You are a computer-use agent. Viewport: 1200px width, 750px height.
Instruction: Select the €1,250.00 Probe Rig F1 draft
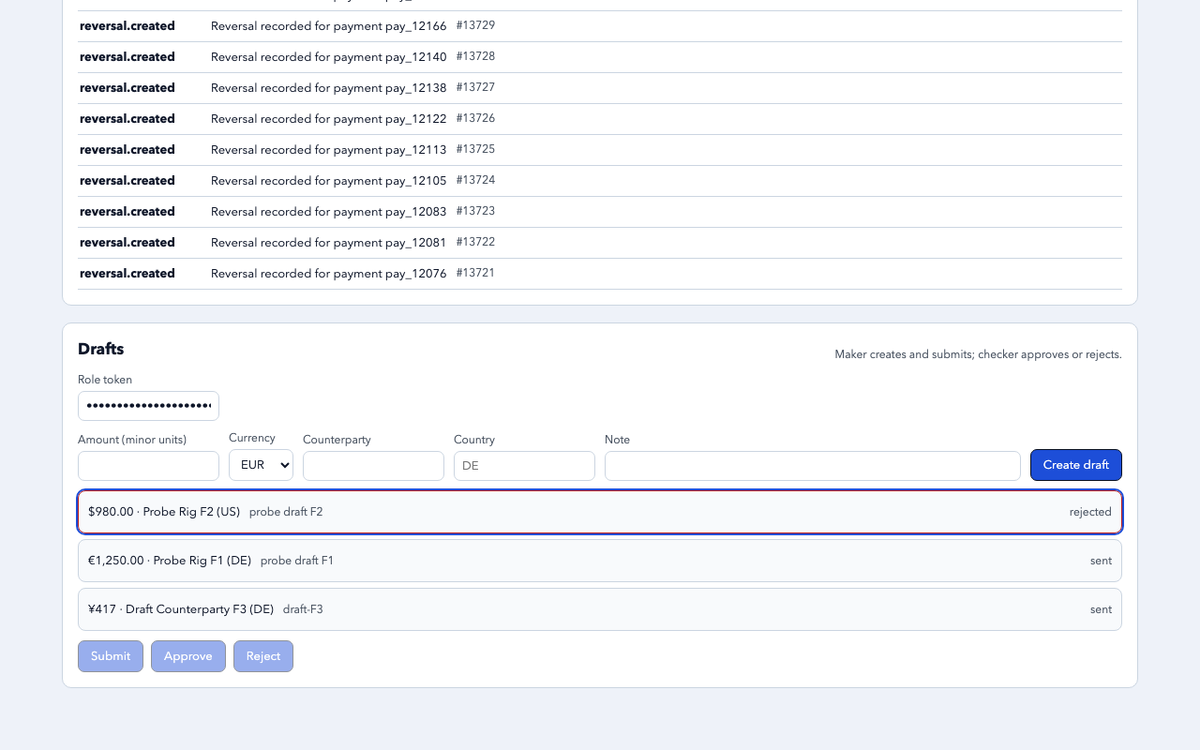tap(600, 561)
